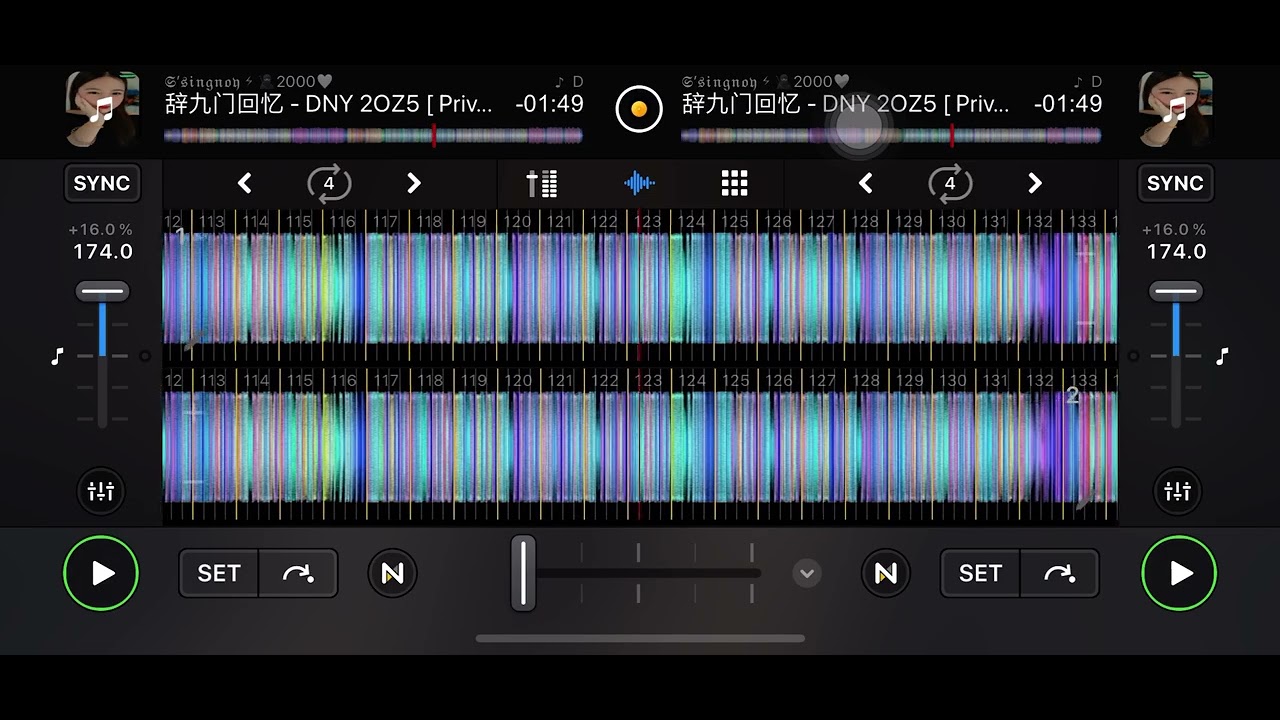Set cue point on left deck

219,573
